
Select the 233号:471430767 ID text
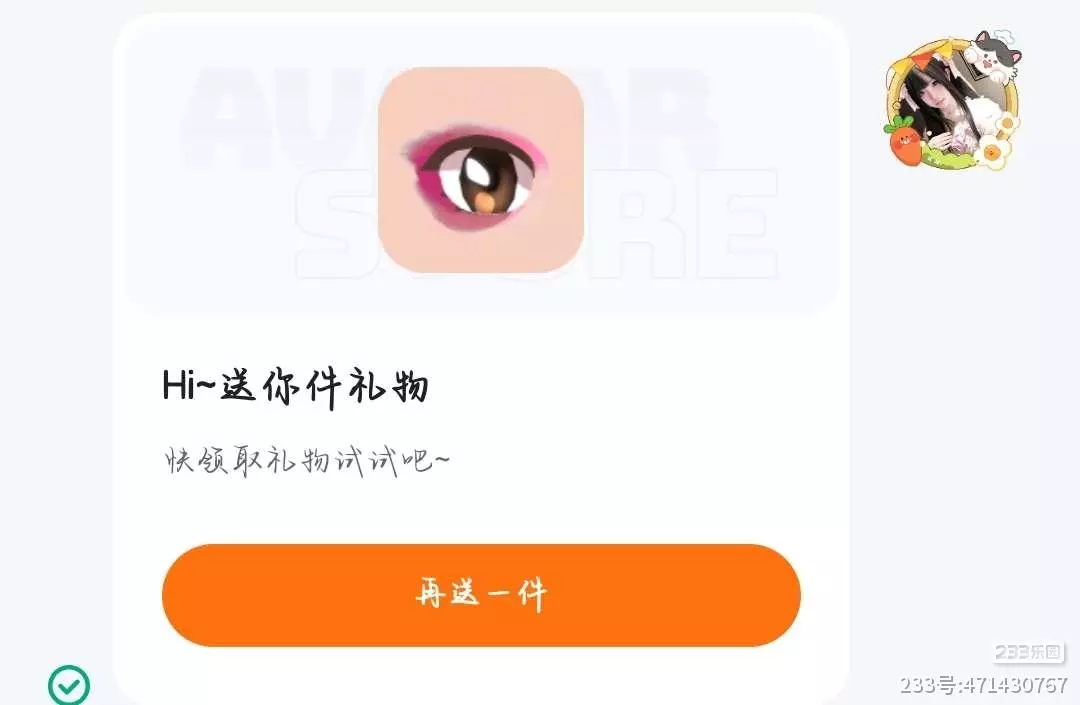coord(984,685)
